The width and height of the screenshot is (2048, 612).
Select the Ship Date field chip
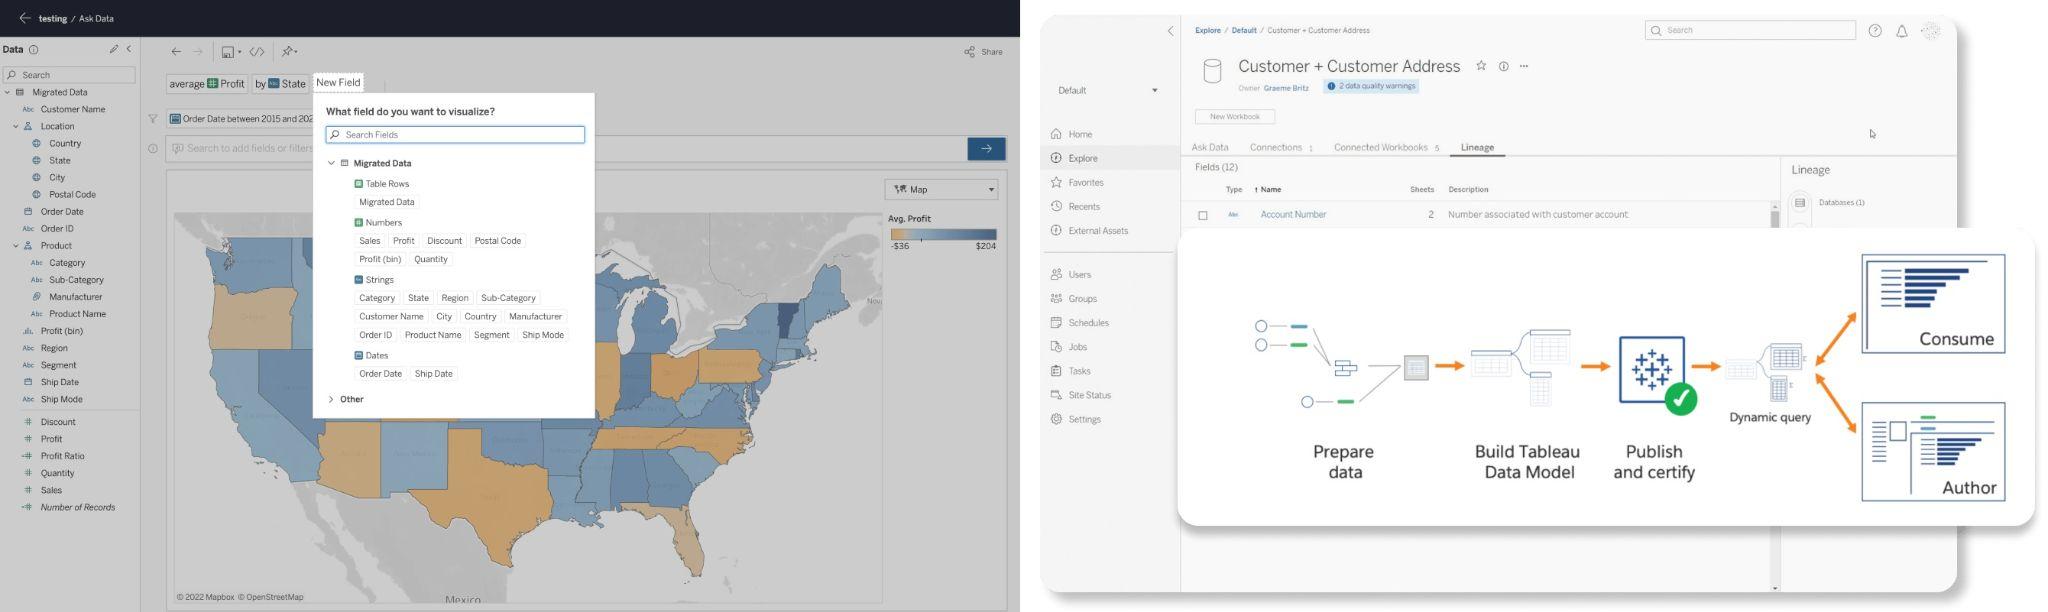[x=433, y=374]
